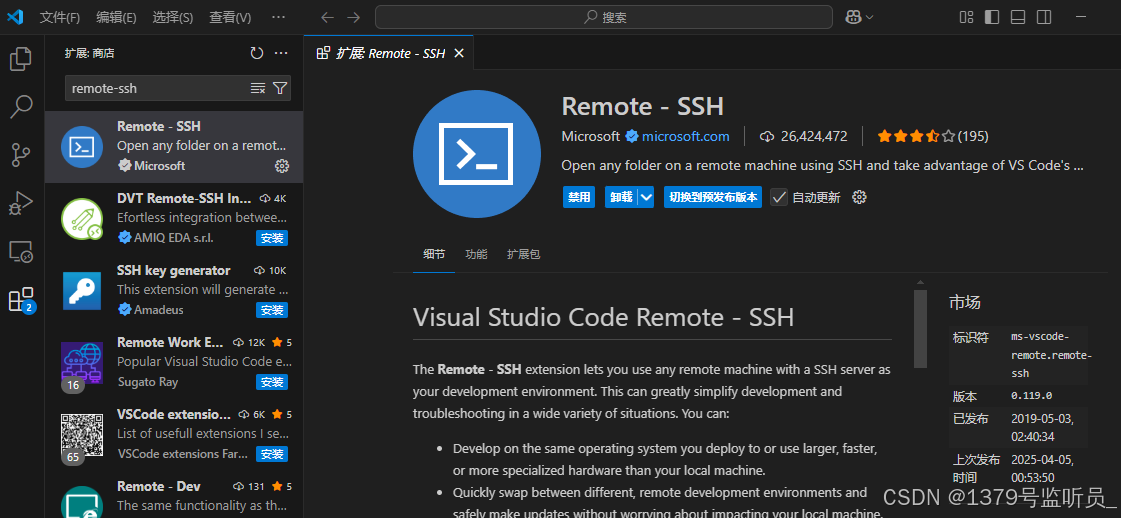Open gear settings next to 自动更新
Viewport: 1121px width, 518px height.
[859, 197]
